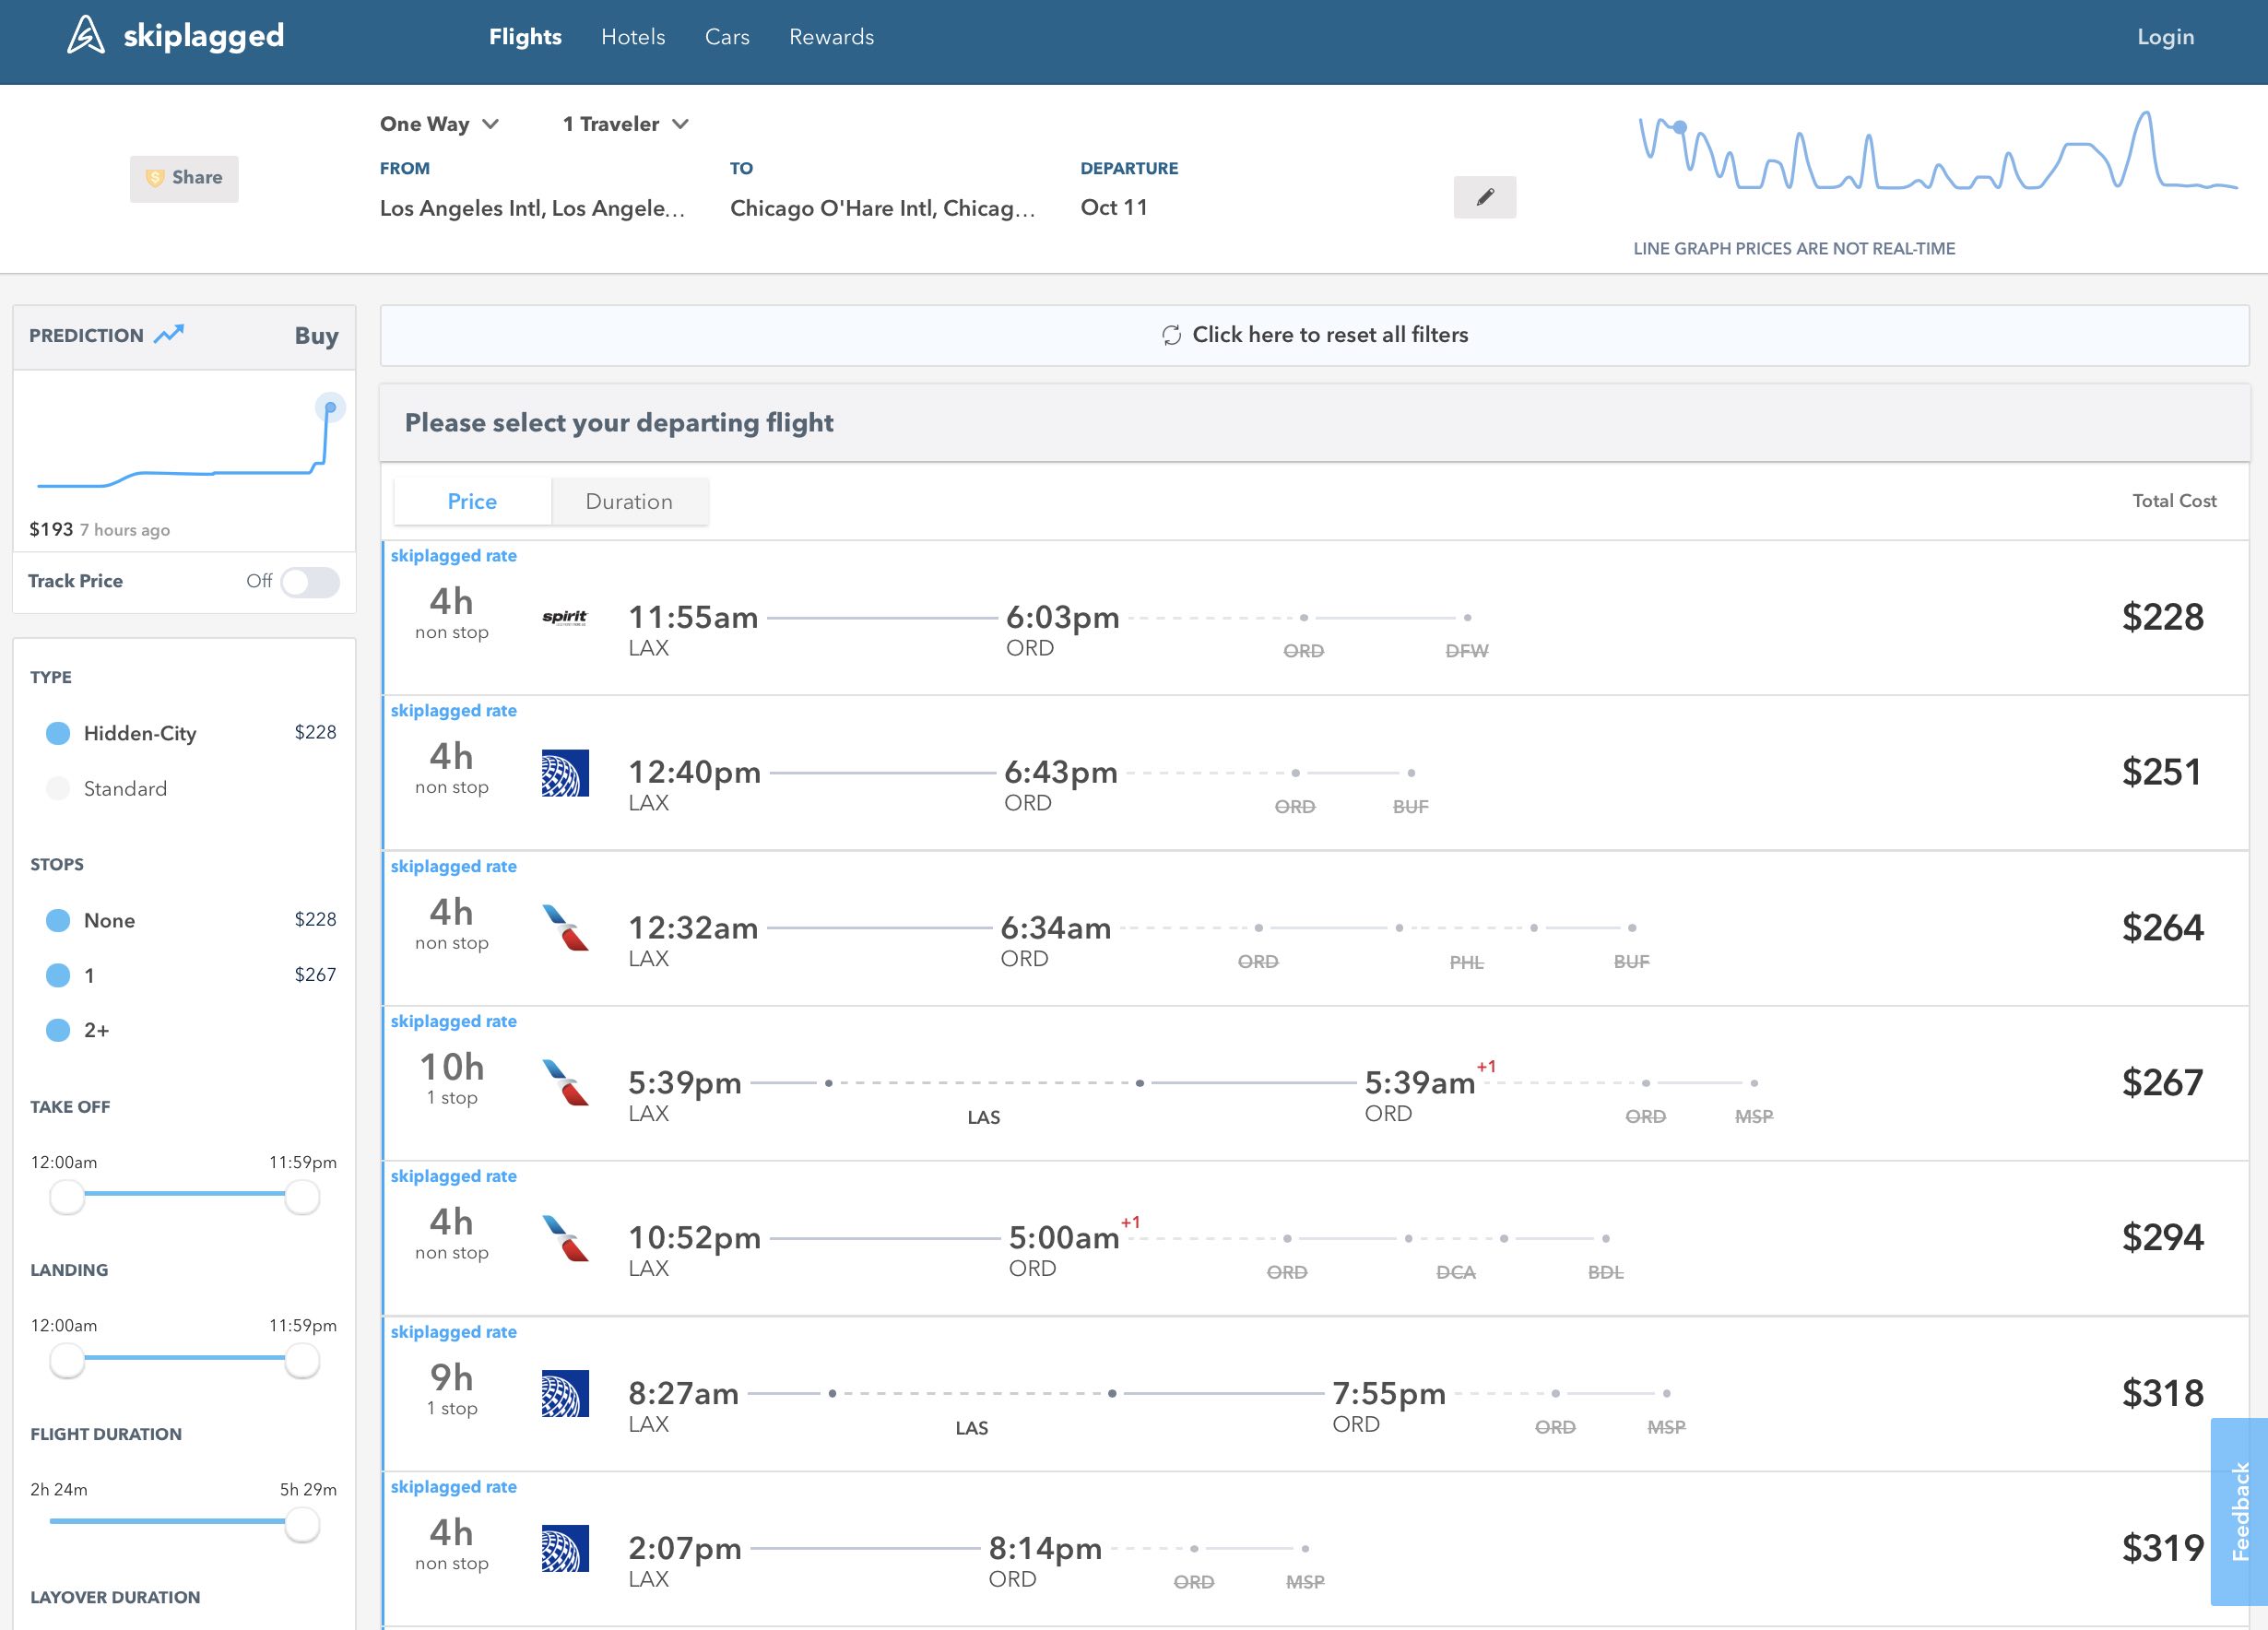Click the right Take Off slider handle
The height and width of the screenshot is (1630, 2268).
(302, 1197)
